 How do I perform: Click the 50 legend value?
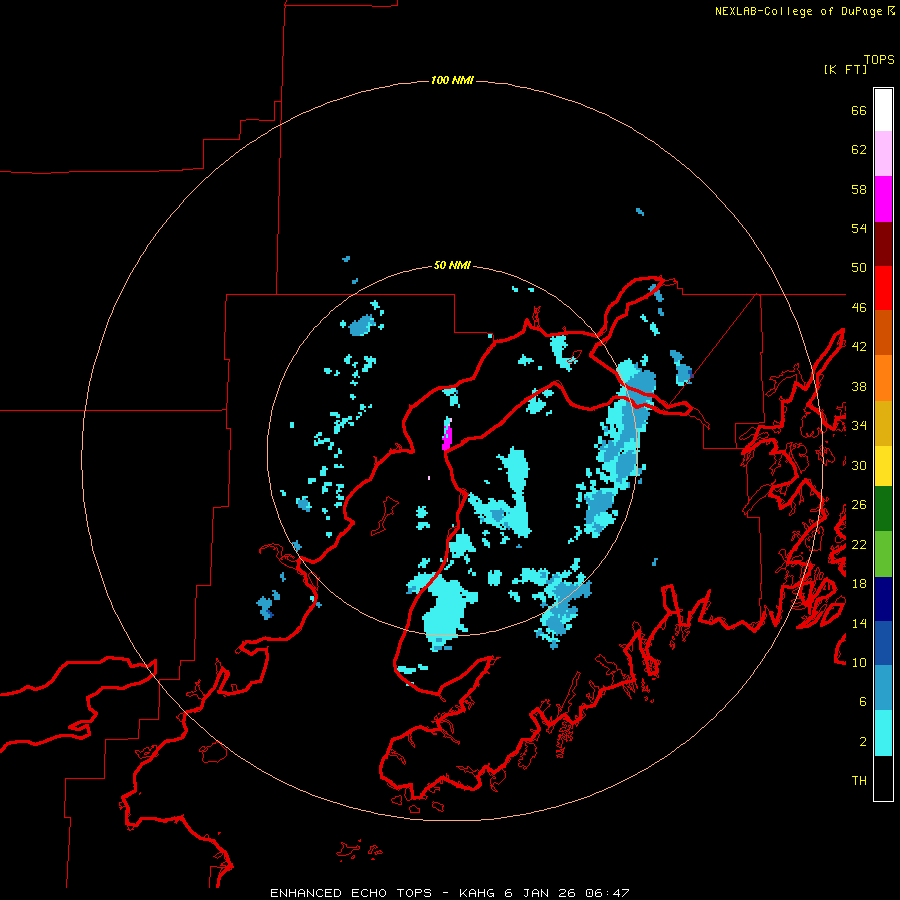click(859, 268)
